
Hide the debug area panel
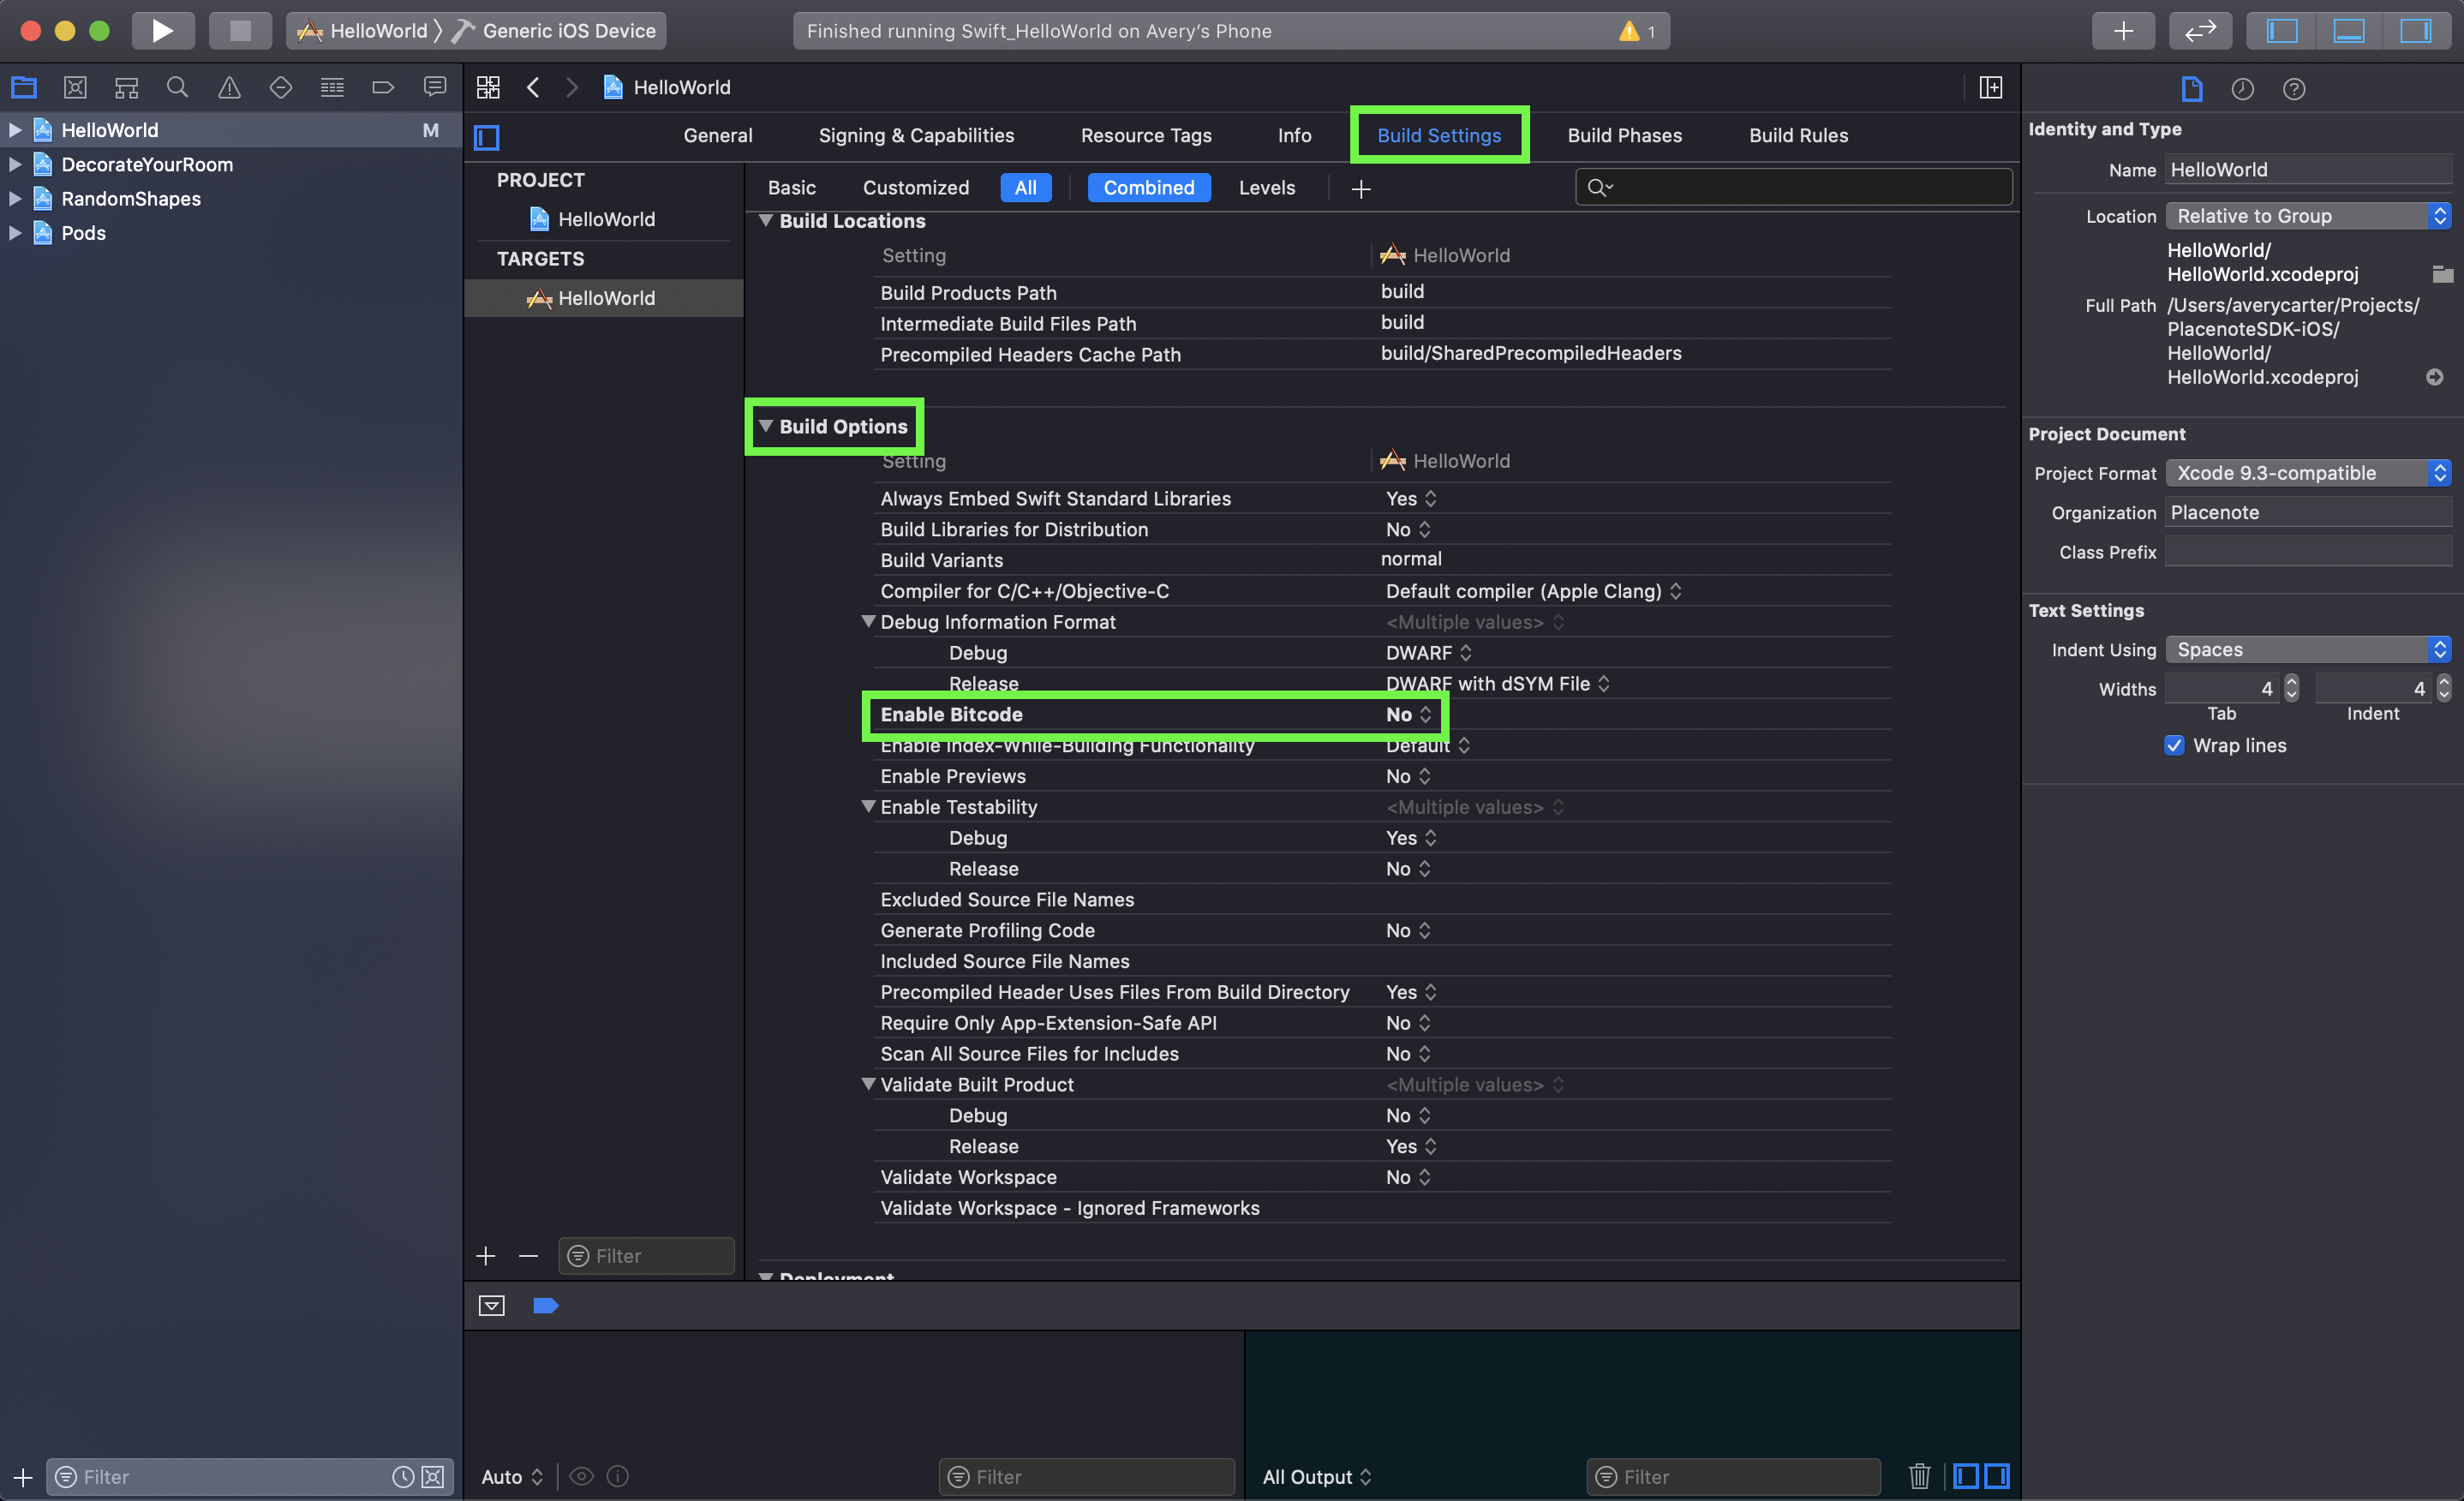coord(2349,31)
